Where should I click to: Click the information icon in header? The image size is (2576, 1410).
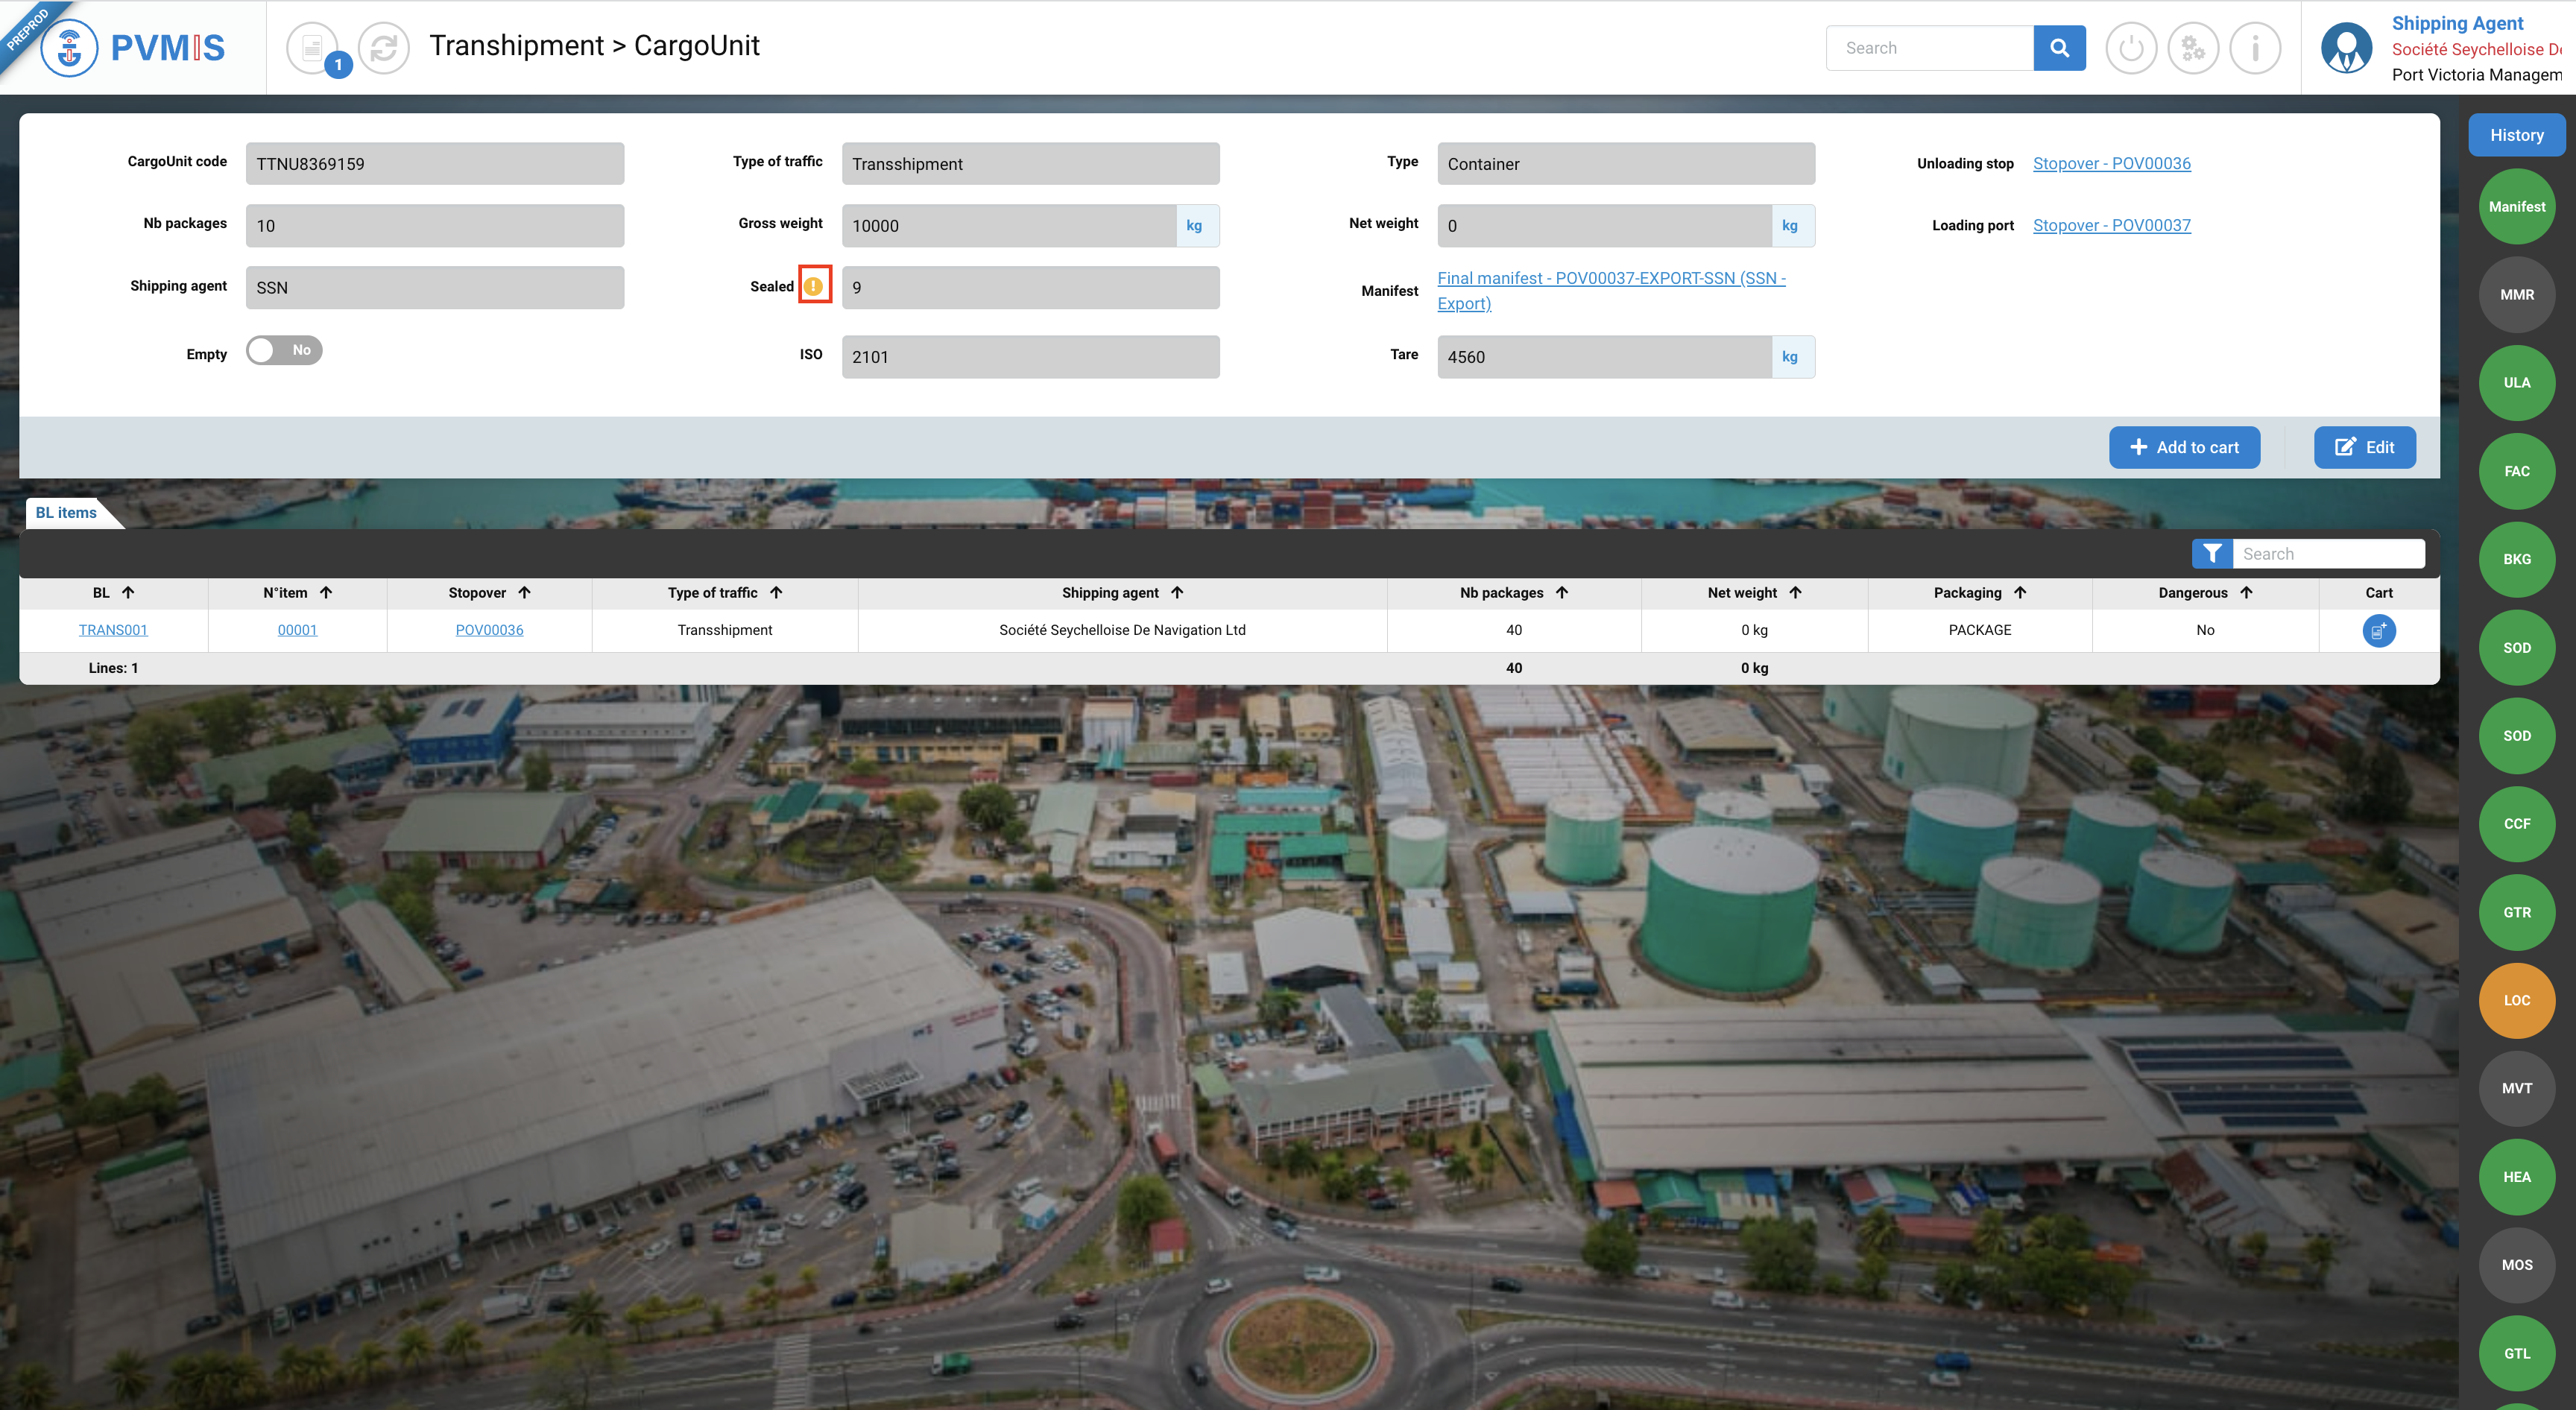point(2254,48)
